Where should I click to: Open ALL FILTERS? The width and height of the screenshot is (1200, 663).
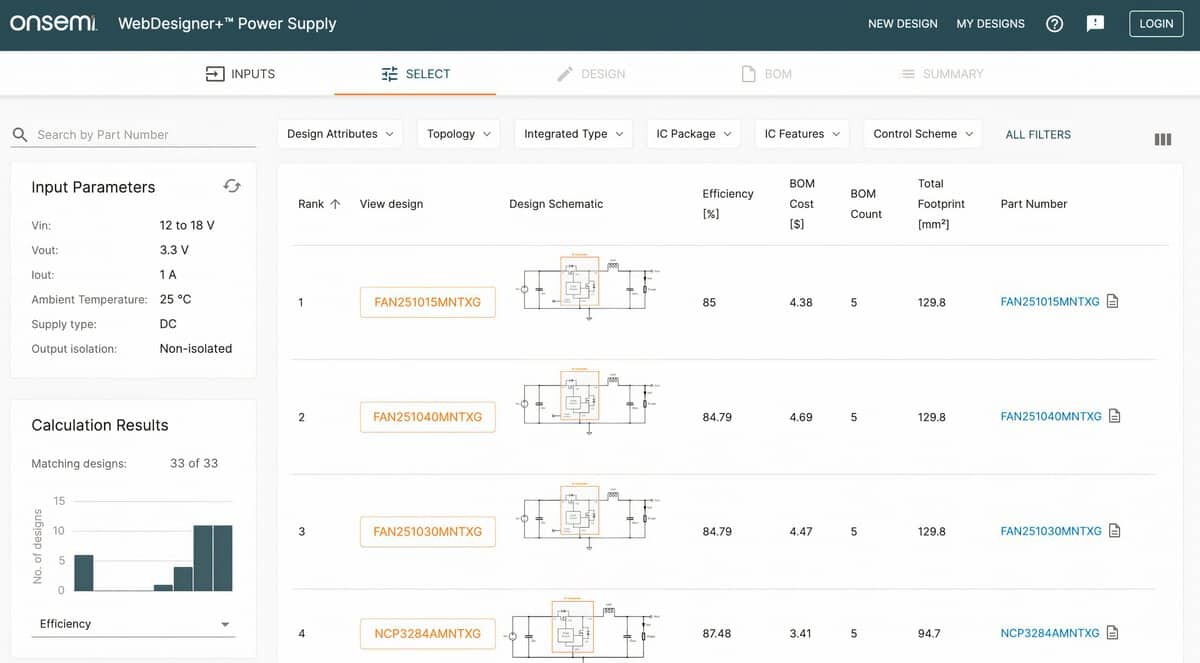pyautogui.click(x=1038, y=134)
